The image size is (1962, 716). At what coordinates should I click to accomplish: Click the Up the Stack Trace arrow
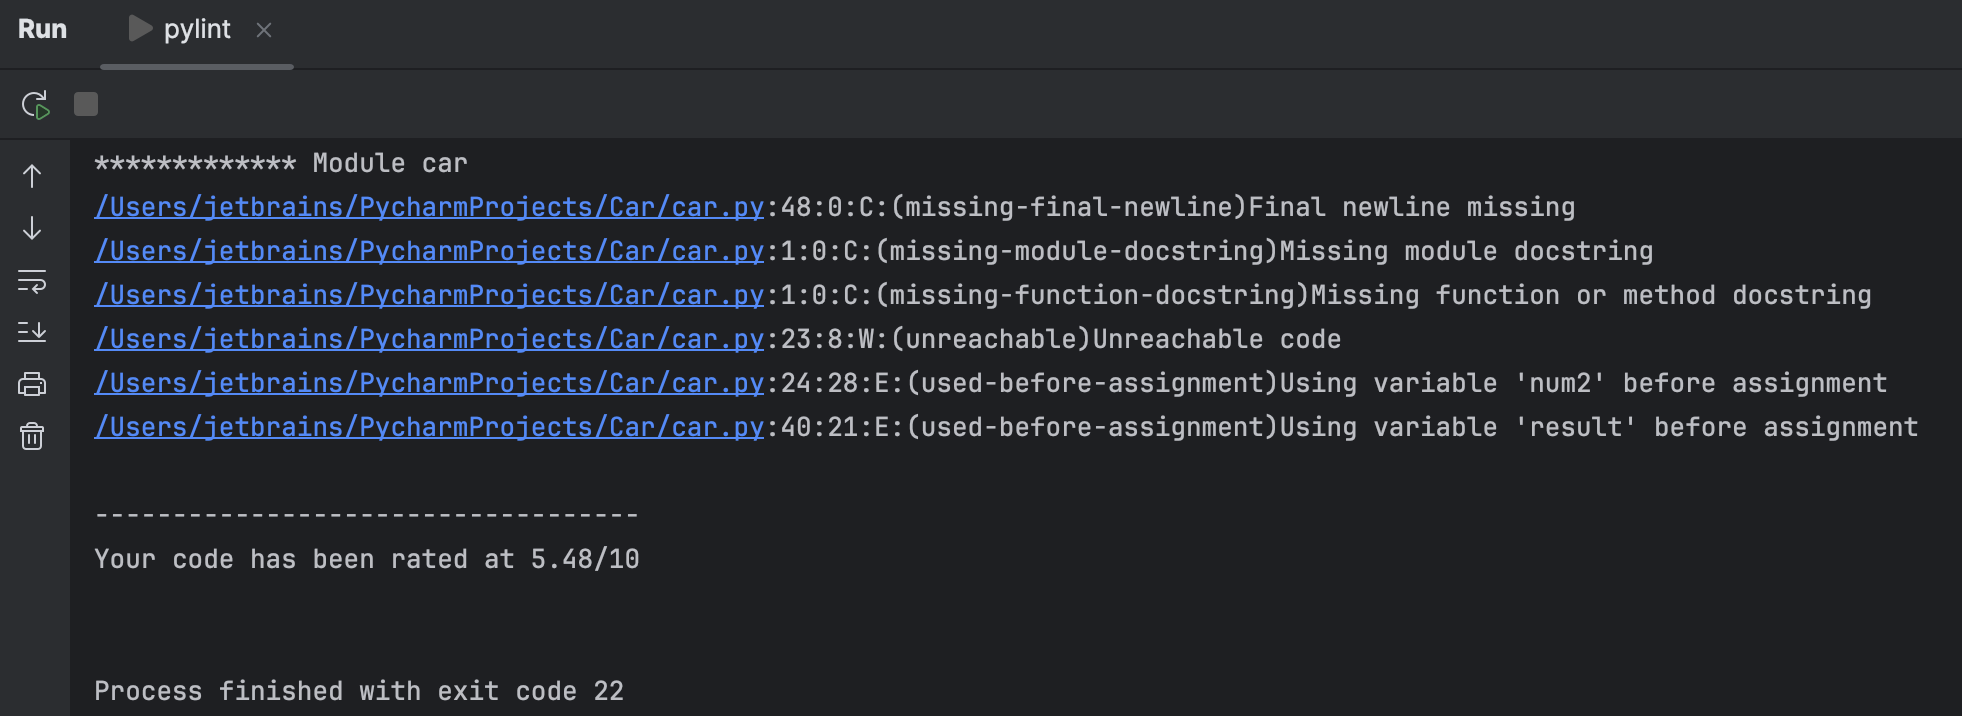[31, 176]
